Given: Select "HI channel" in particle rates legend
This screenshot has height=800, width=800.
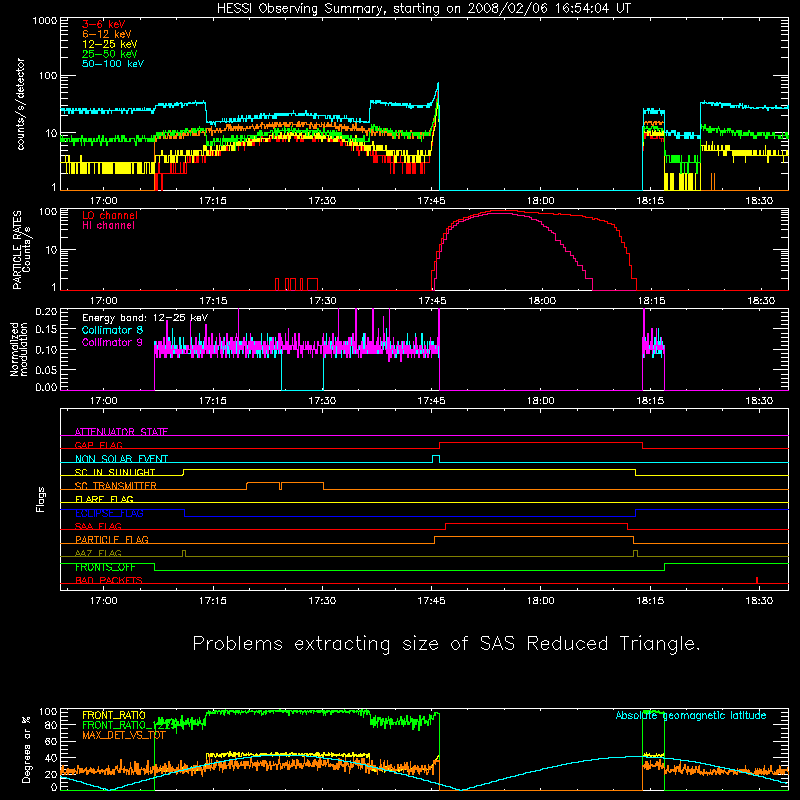Looking at the screenshot, I should [108, 226].
